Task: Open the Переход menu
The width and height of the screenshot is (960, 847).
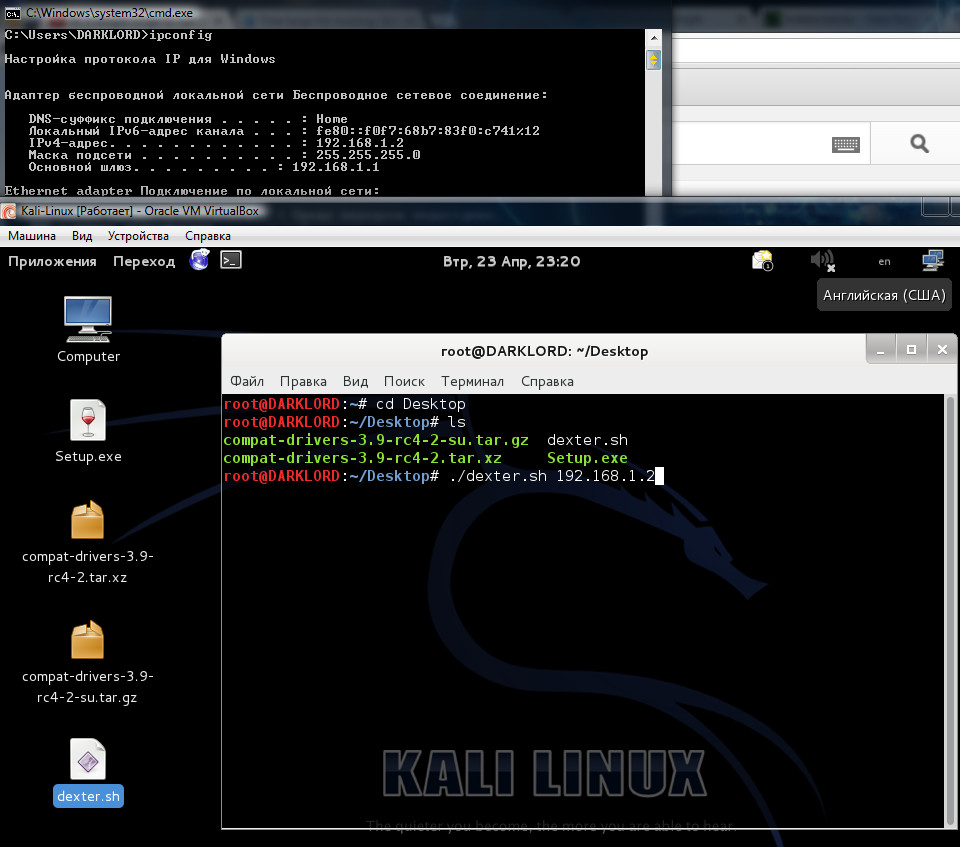Action: 144,262
